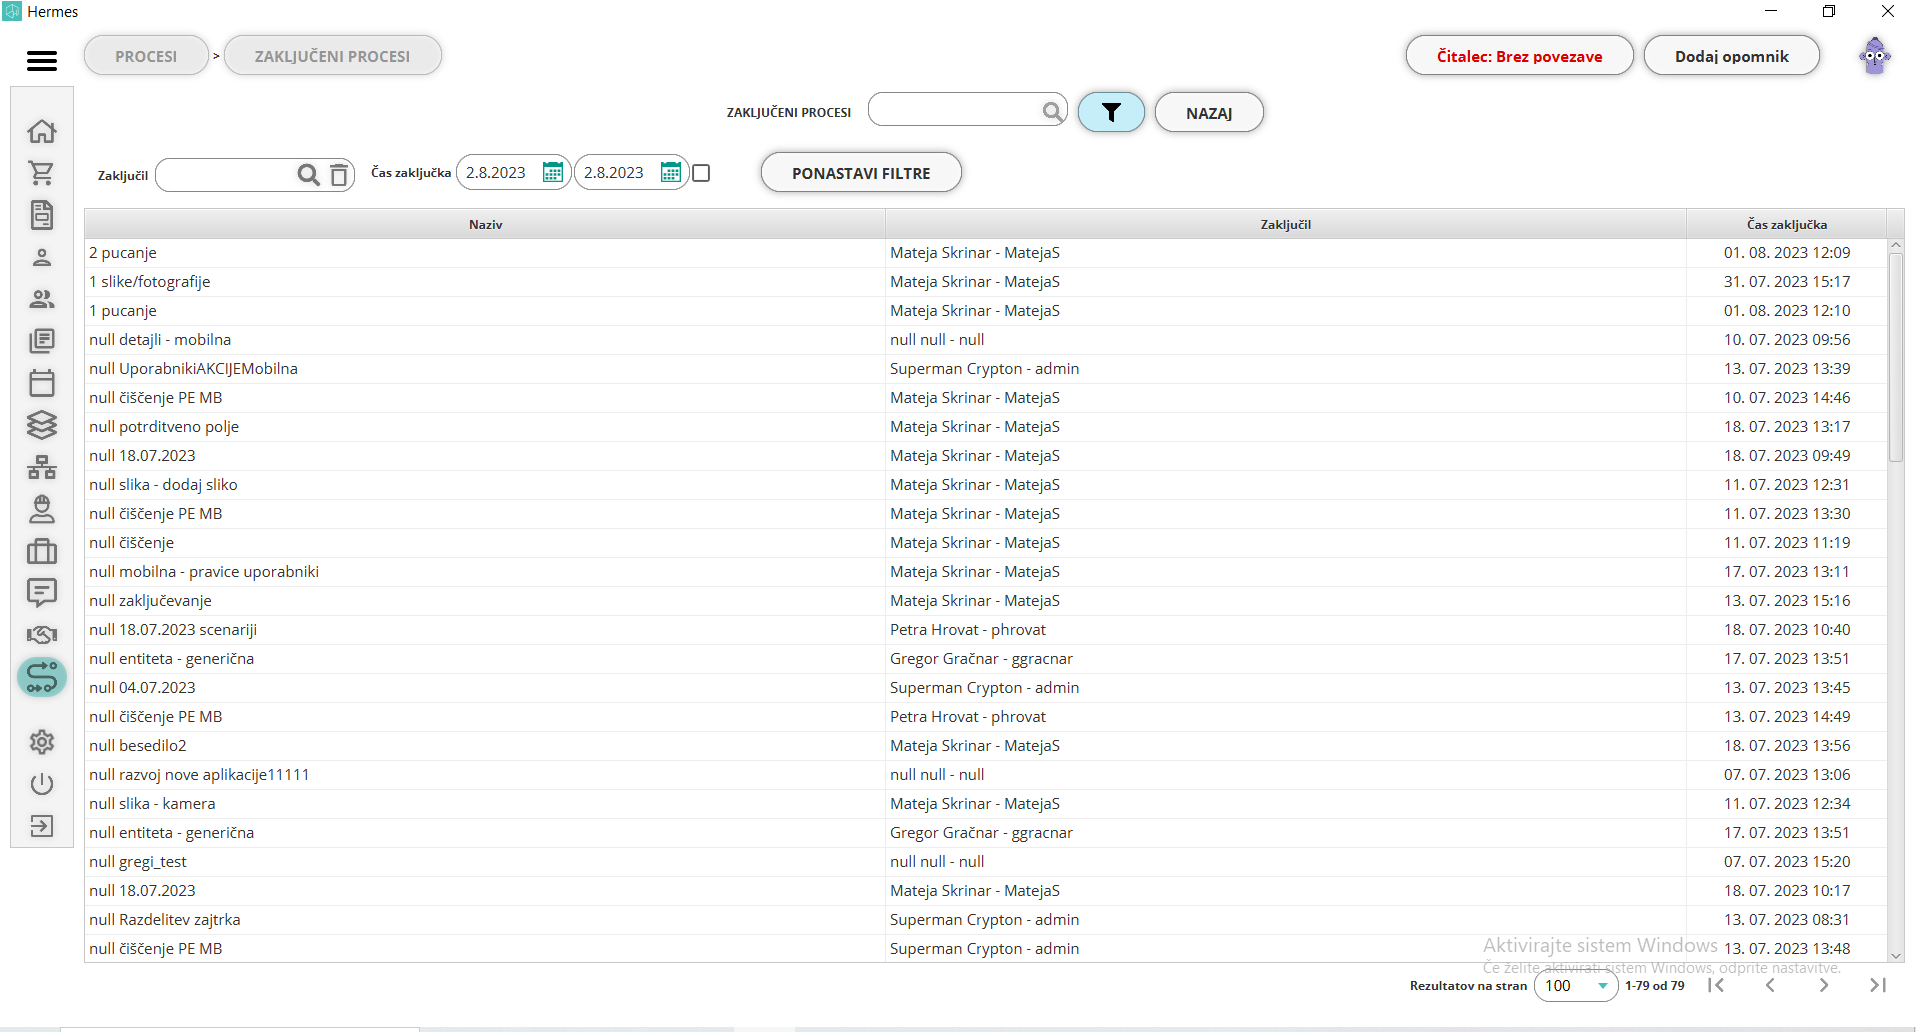Click the logout exit arrow icon

pyautogui.click(x=42, y=826)
